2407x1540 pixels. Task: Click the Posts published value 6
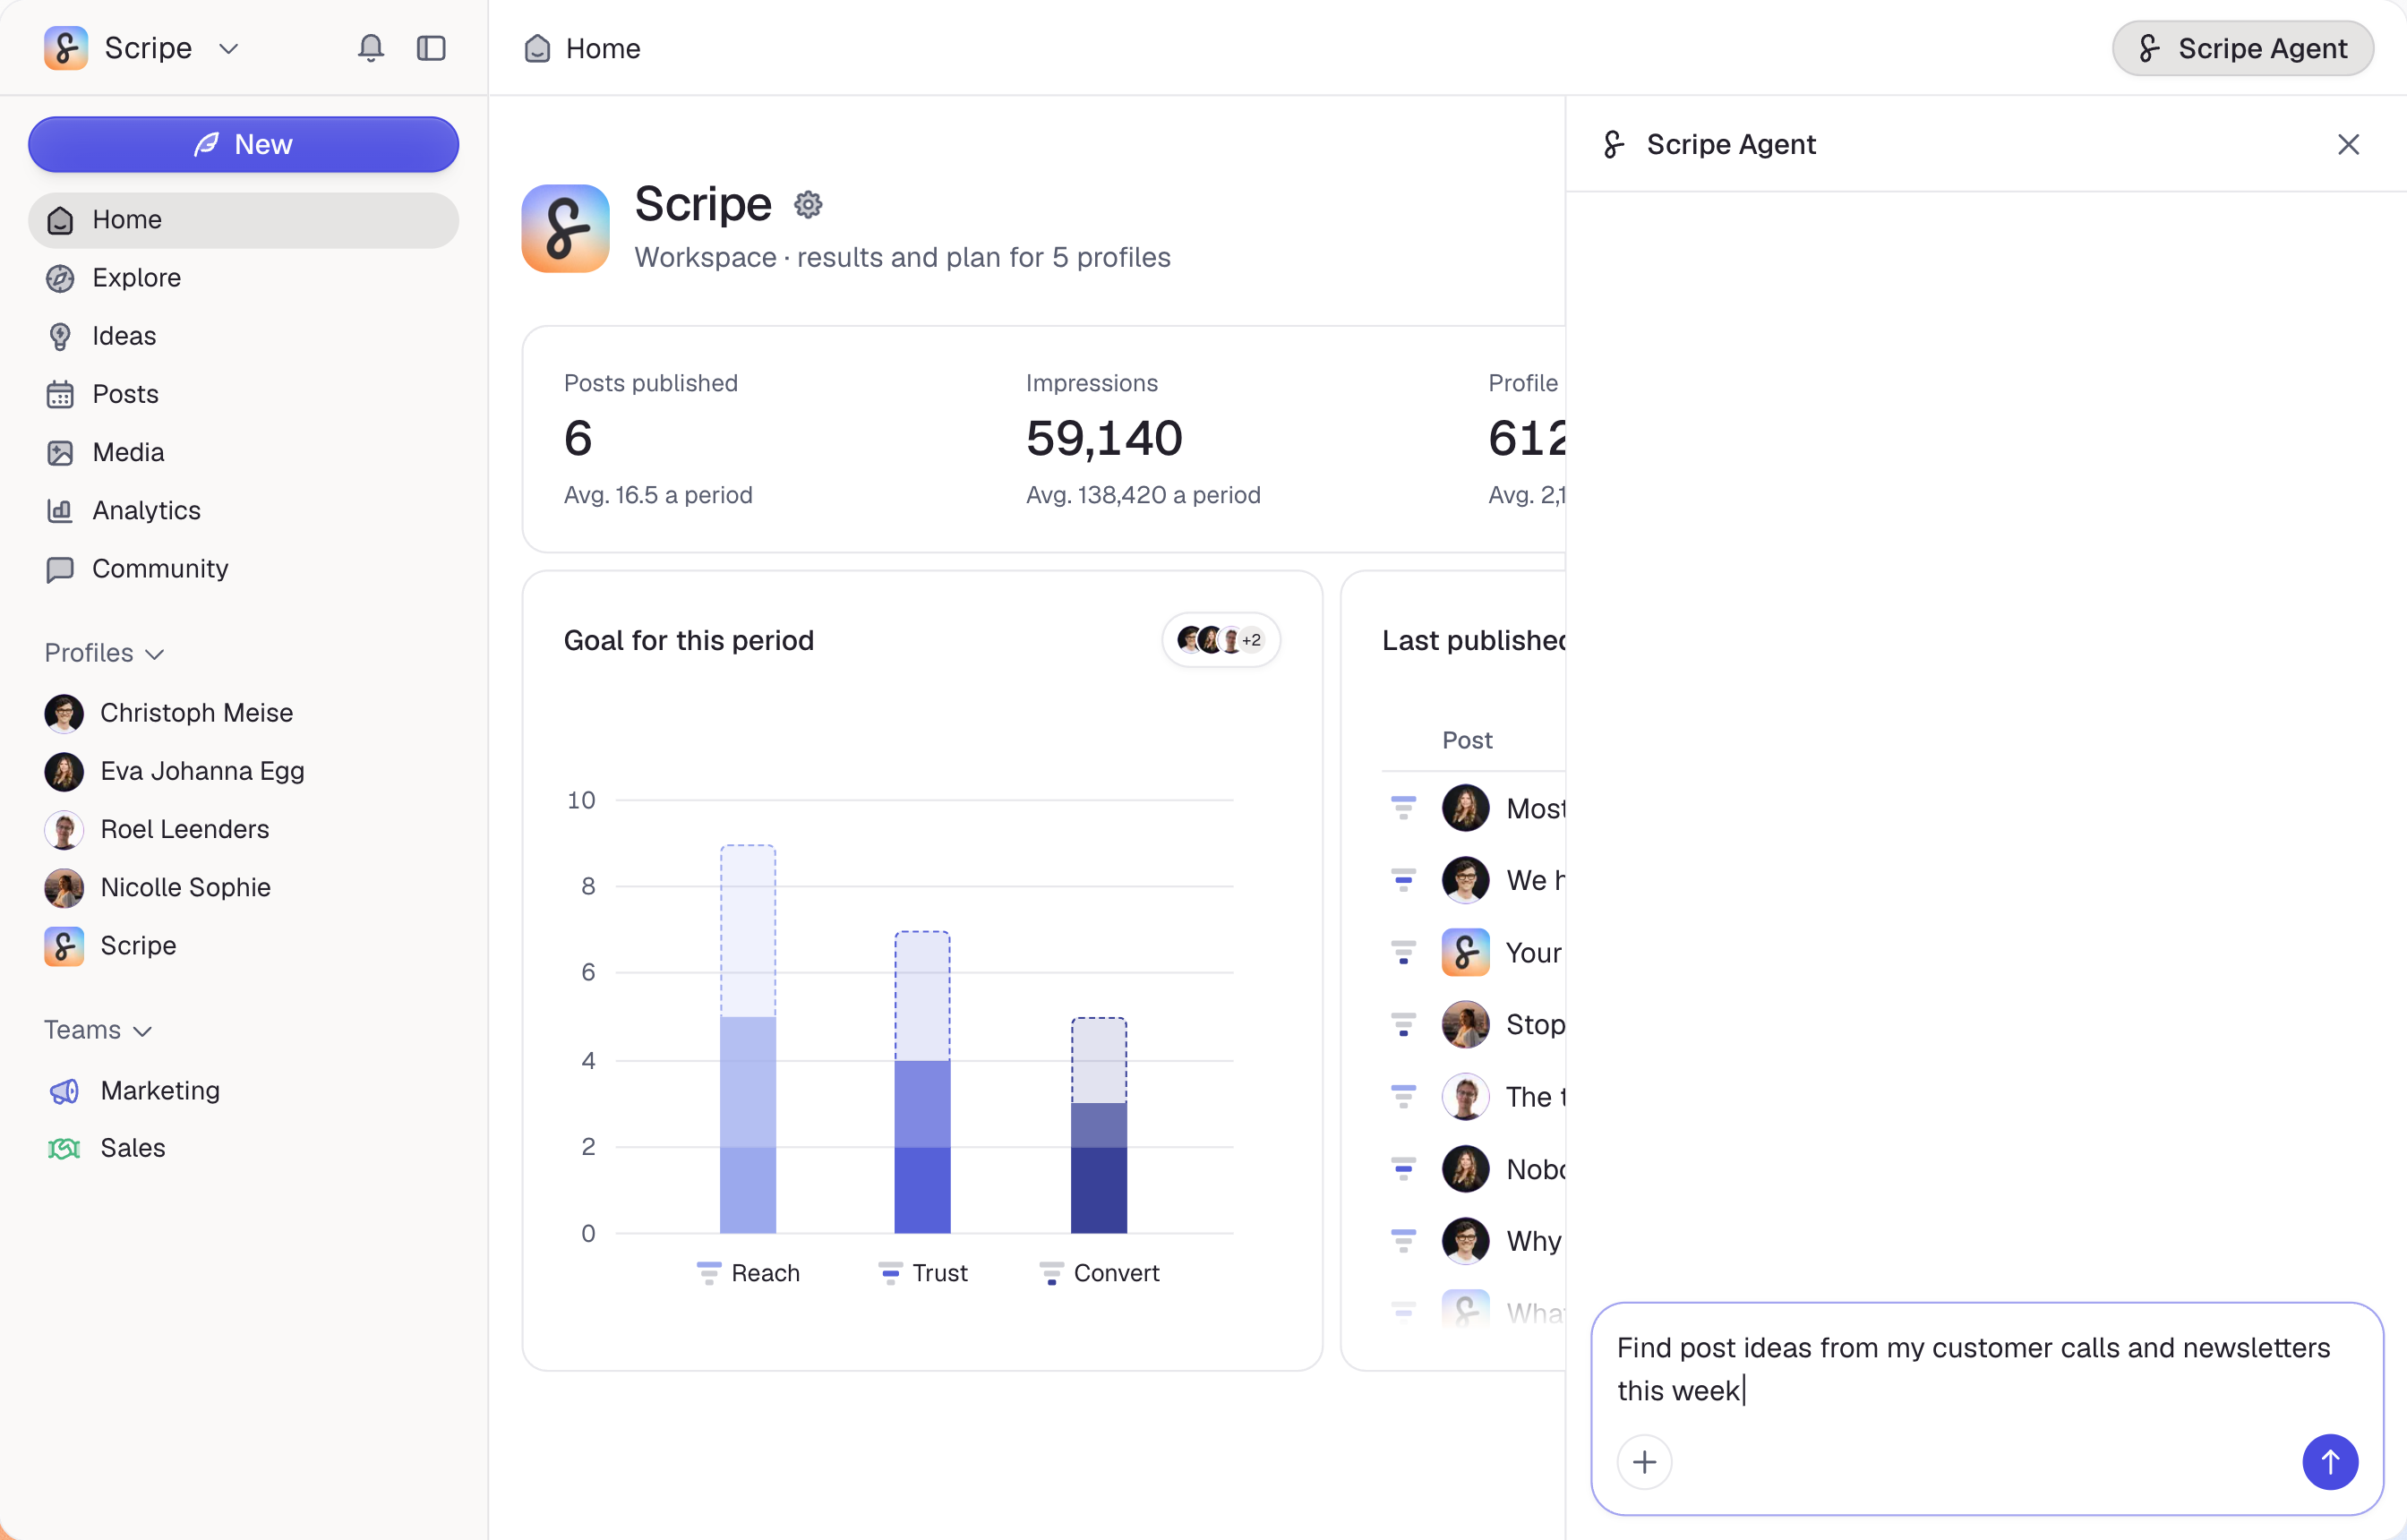click(578, 438)
